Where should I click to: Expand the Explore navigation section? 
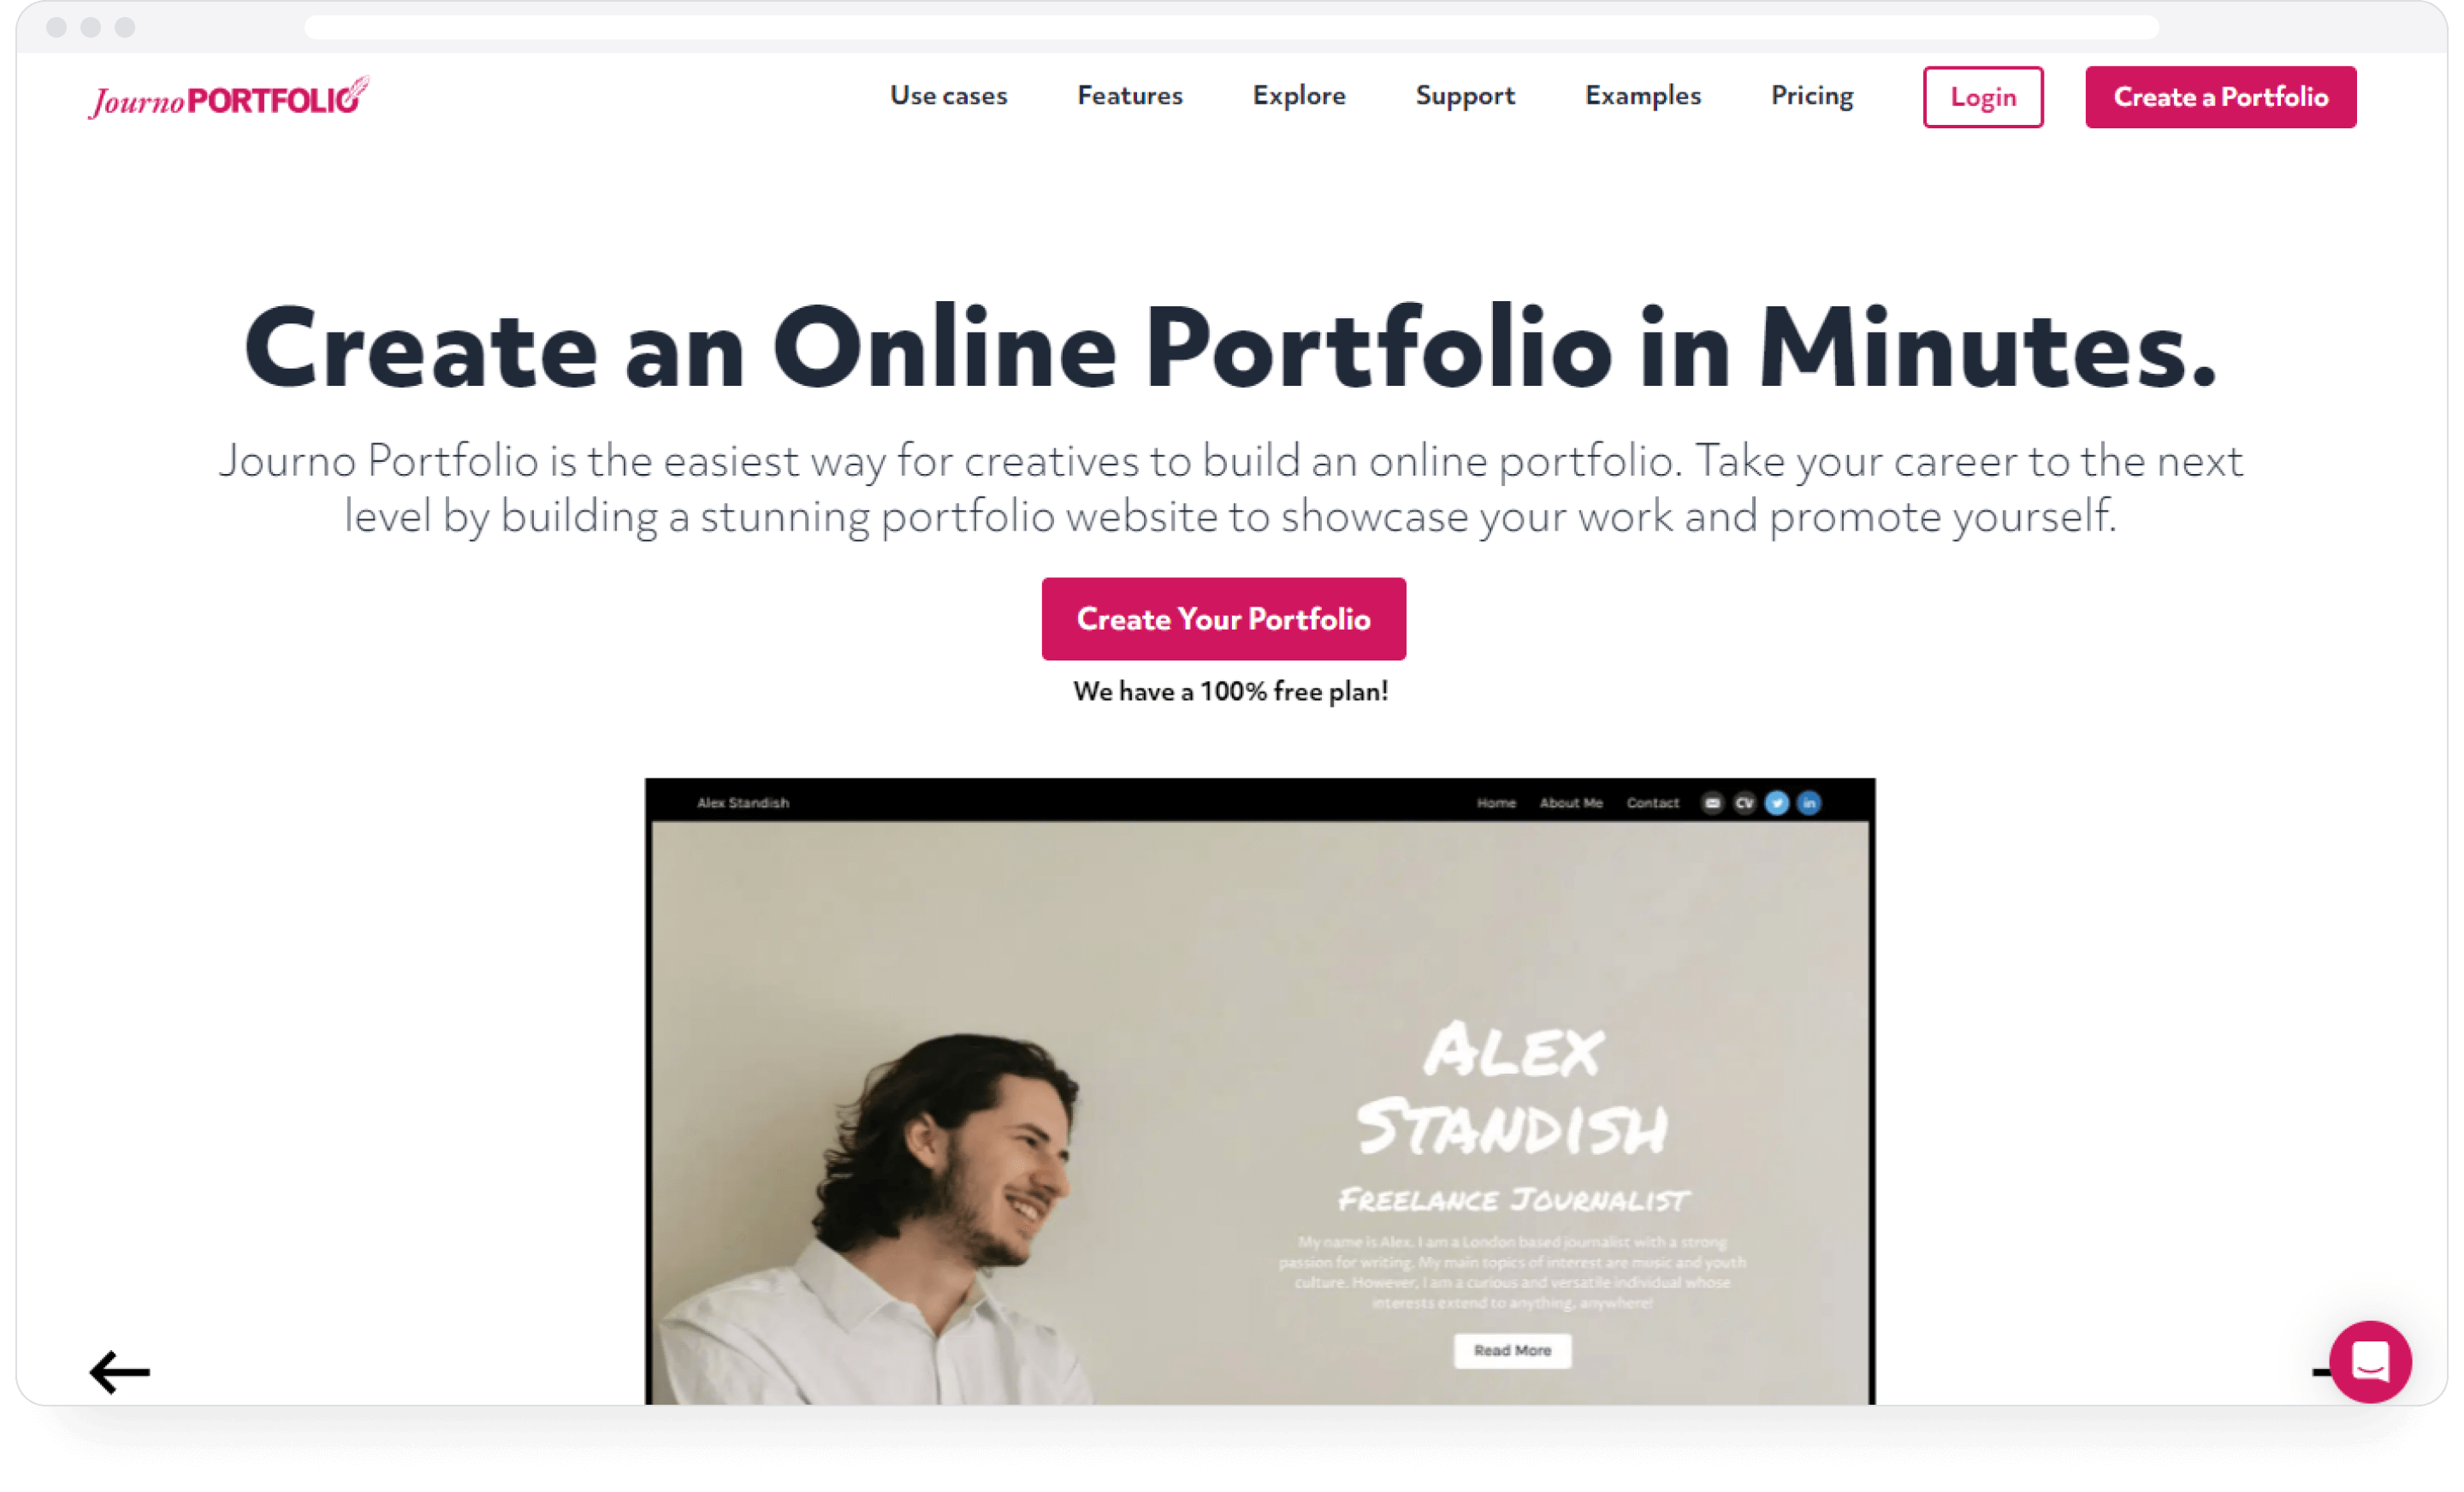1300,97
